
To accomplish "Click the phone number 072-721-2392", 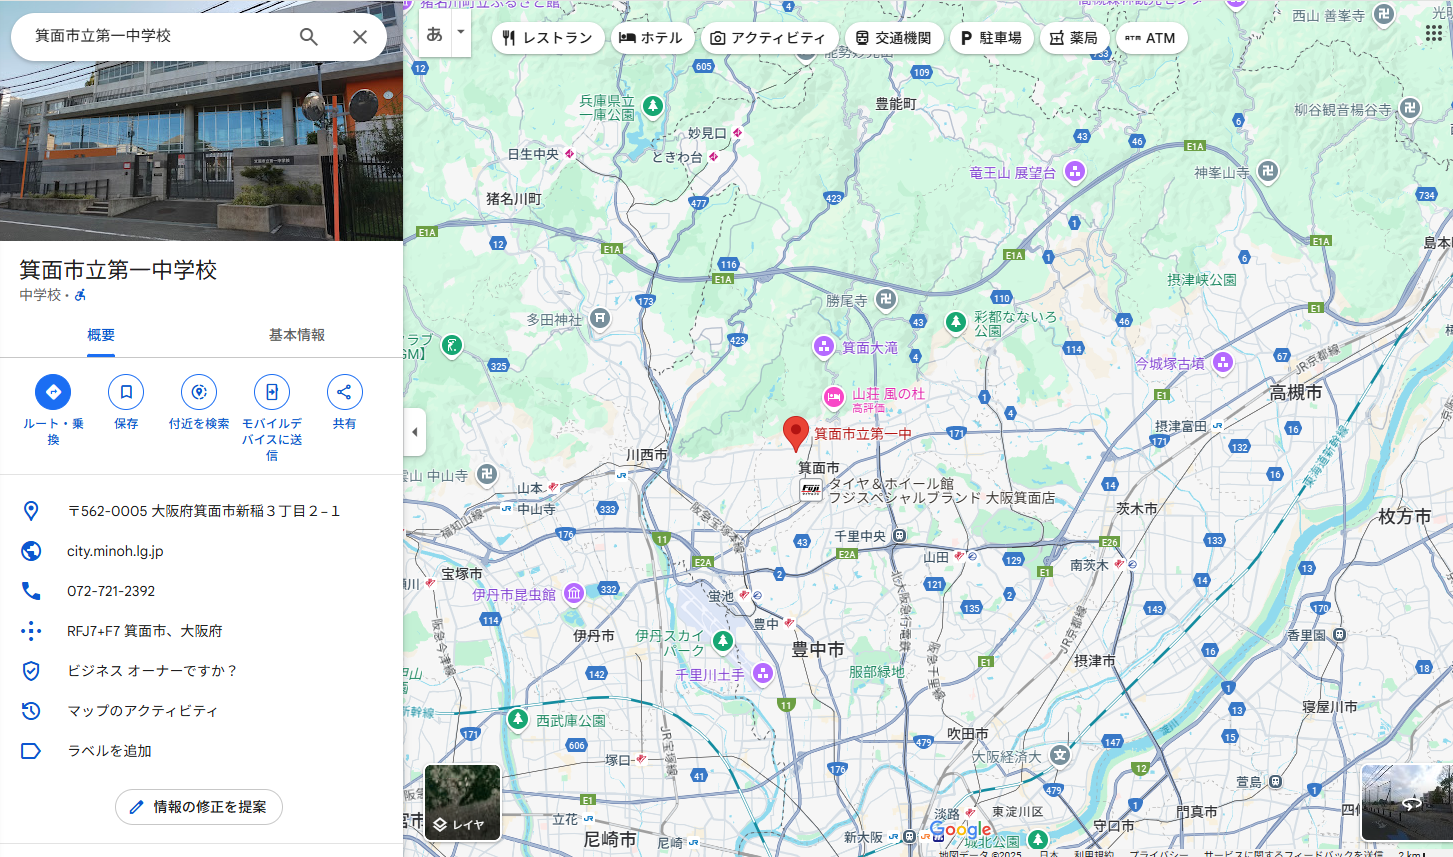I will coord(111,591).
